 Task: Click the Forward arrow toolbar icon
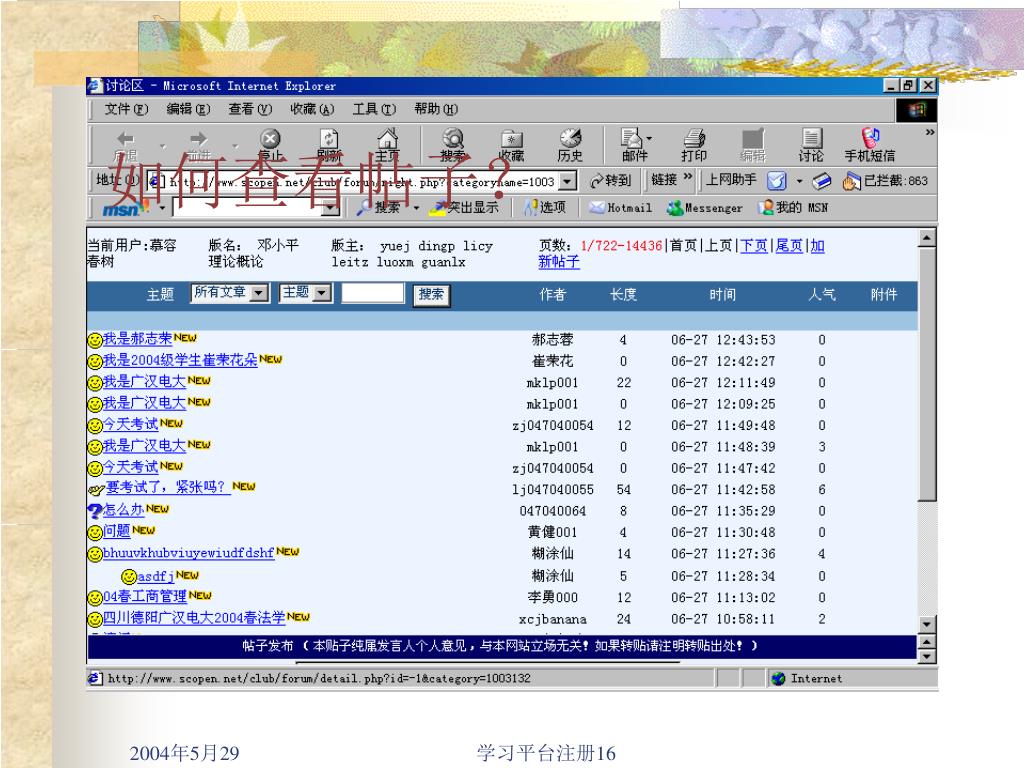coord(199,138)
